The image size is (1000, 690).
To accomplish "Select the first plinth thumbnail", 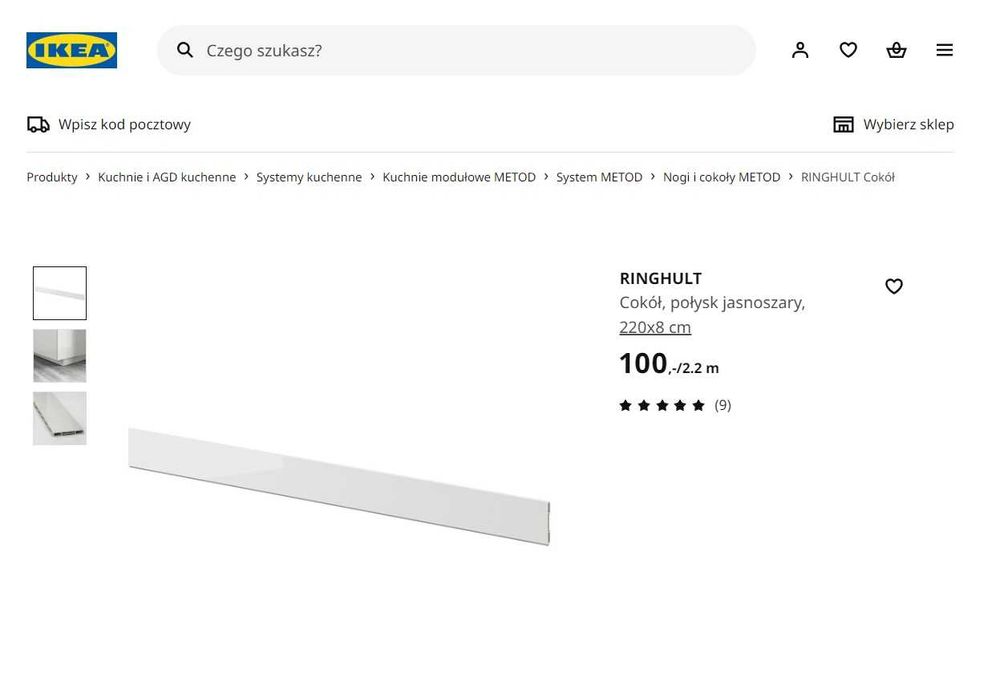I will pyautogui.click(x=60, y=293).
